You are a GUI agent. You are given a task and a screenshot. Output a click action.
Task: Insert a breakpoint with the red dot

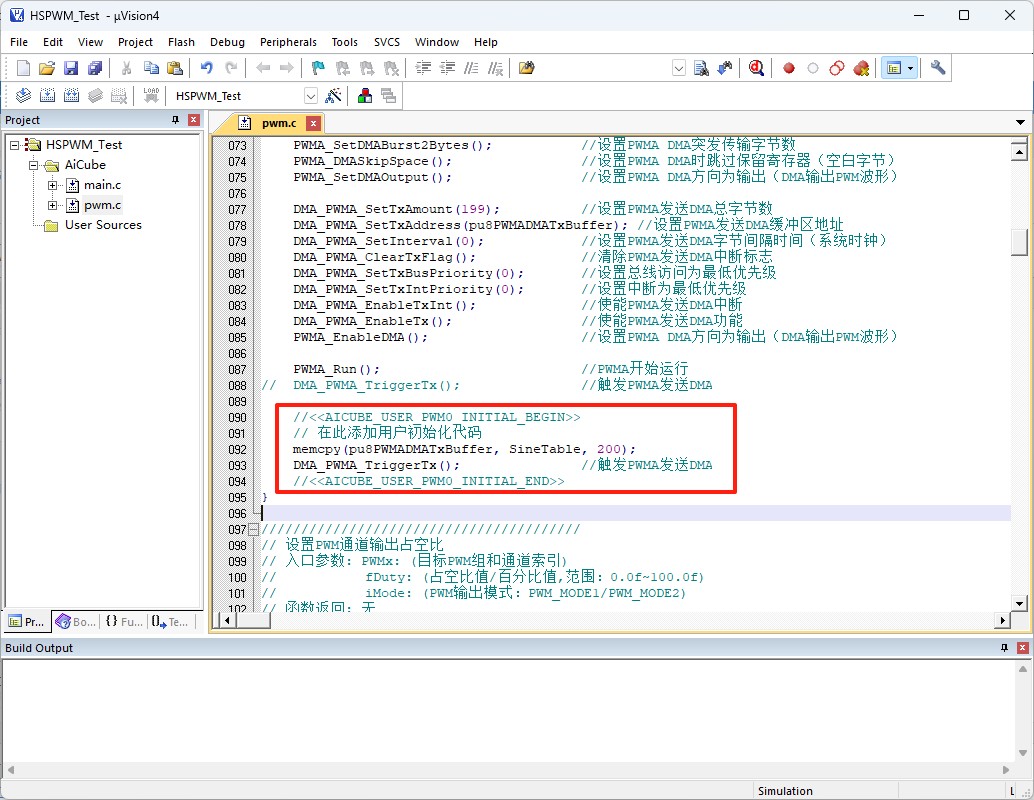[789, 68]
